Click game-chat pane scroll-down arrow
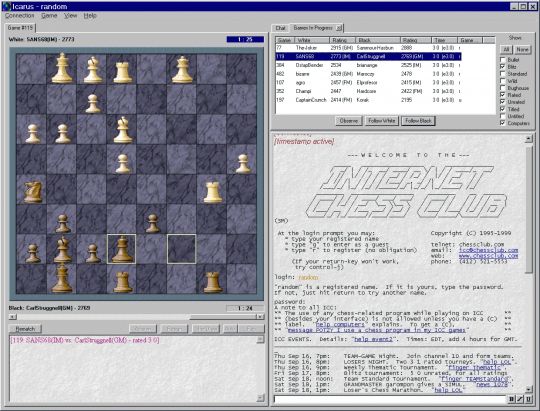Screen dimensions: 540x411 coord(260,398)
